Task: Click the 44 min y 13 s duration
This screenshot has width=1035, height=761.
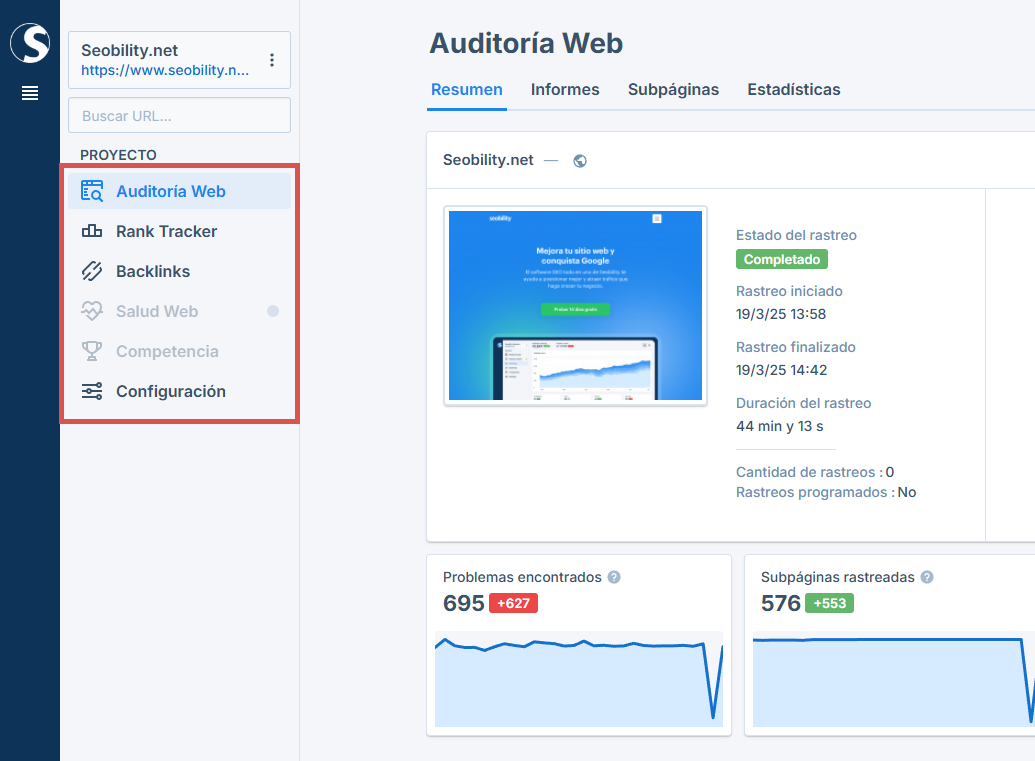Action: pyautogui.click(x=780, y=426)
